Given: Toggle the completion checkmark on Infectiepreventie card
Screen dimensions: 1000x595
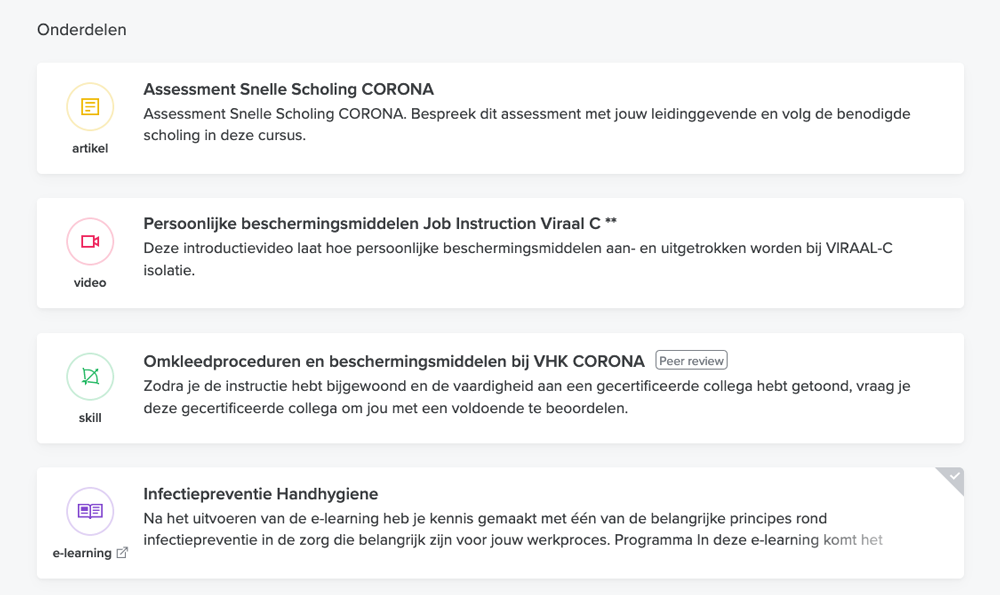Looking at the screenshot, I should [x=951, y=477].
